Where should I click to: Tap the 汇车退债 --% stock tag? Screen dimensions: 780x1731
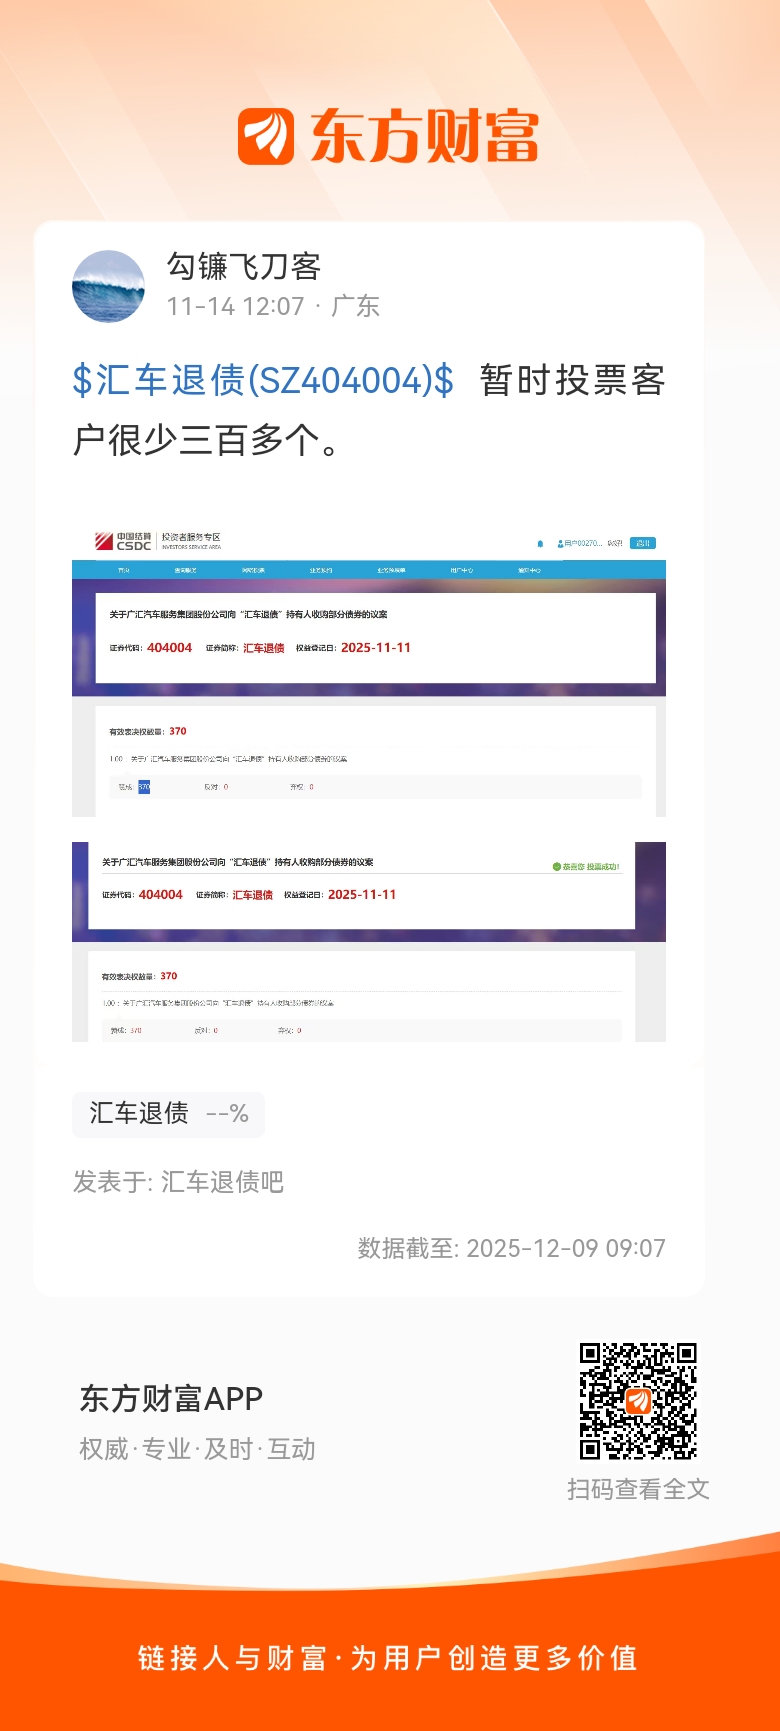point(168,1113)
